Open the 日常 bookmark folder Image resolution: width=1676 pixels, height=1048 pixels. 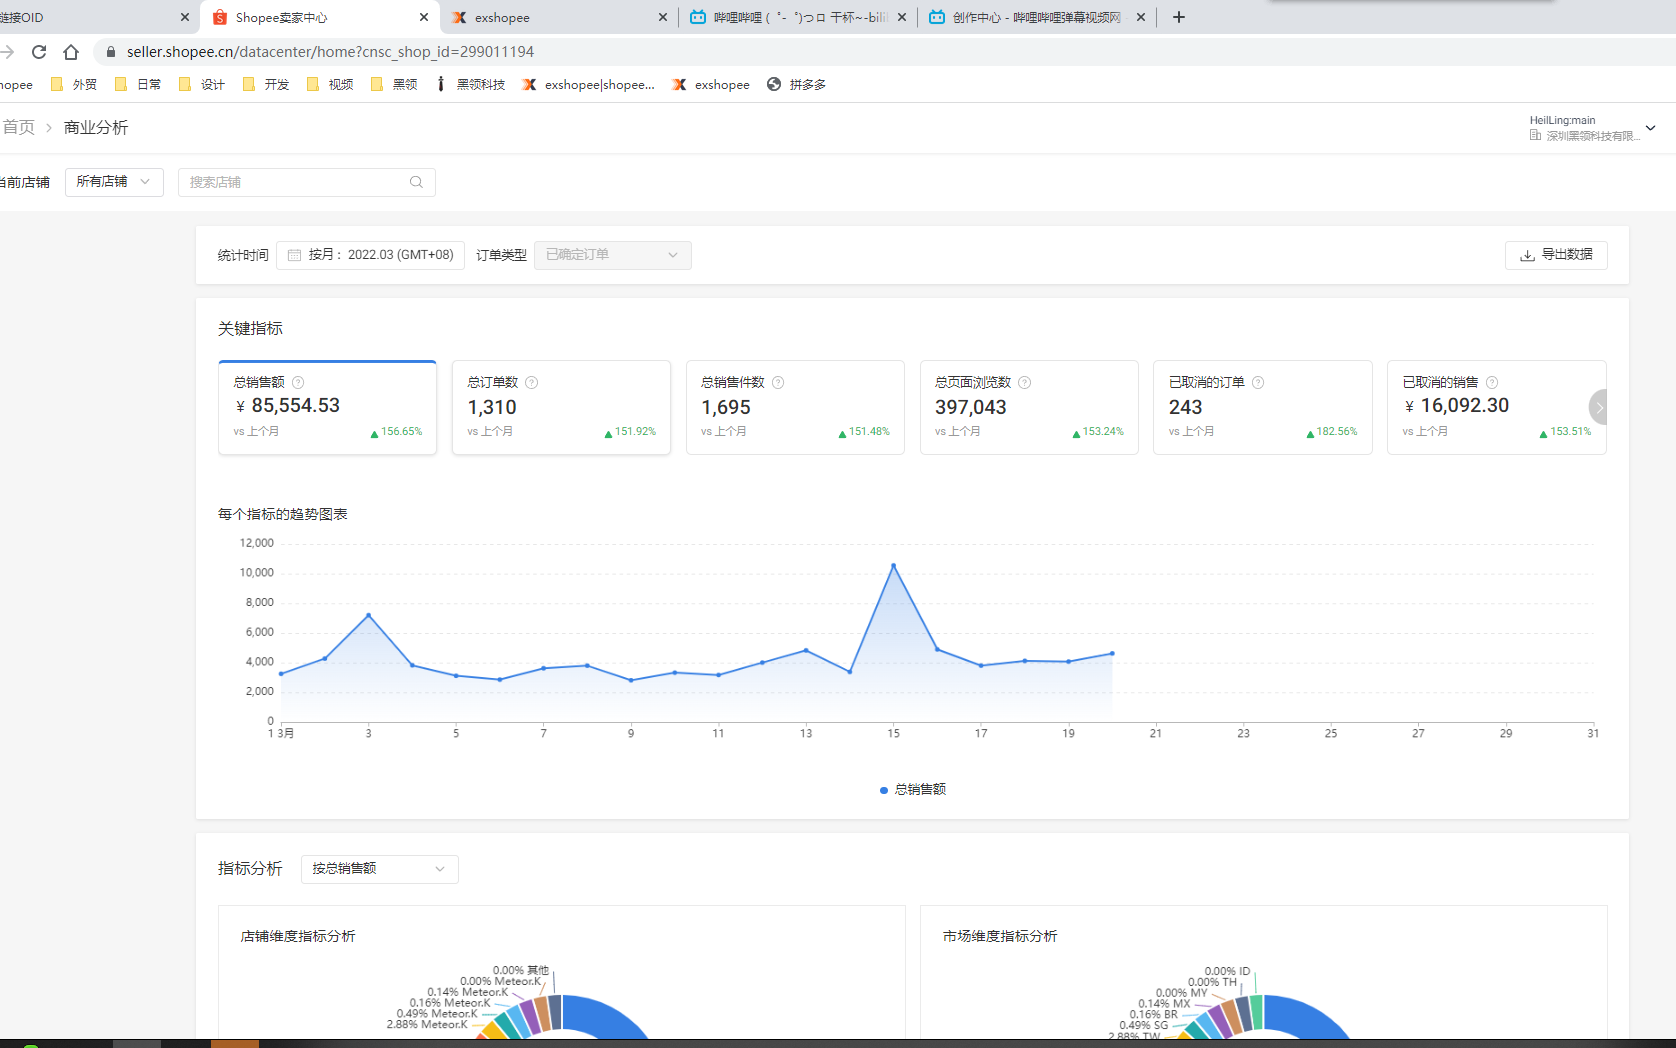tap(138, 85)
